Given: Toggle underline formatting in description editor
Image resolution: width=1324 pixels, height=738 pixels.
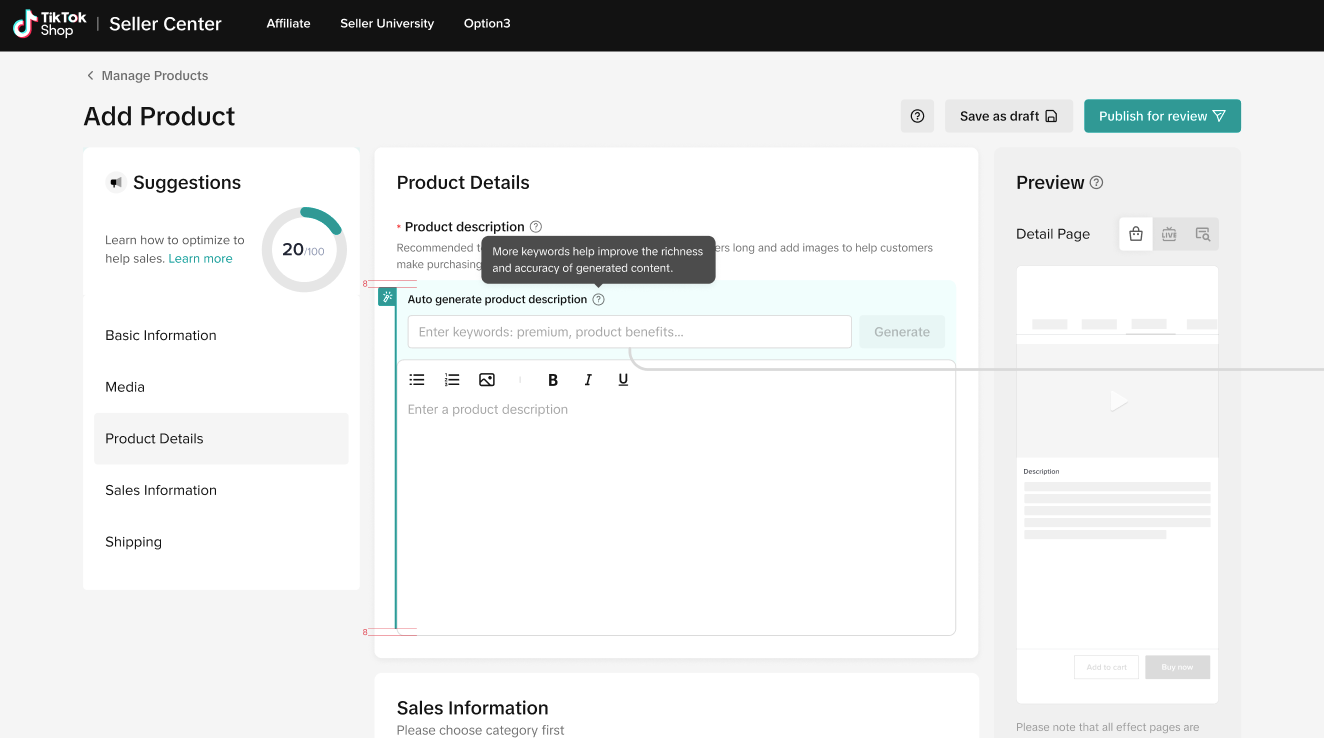Looking at the screenshot, I should [623, 380].
